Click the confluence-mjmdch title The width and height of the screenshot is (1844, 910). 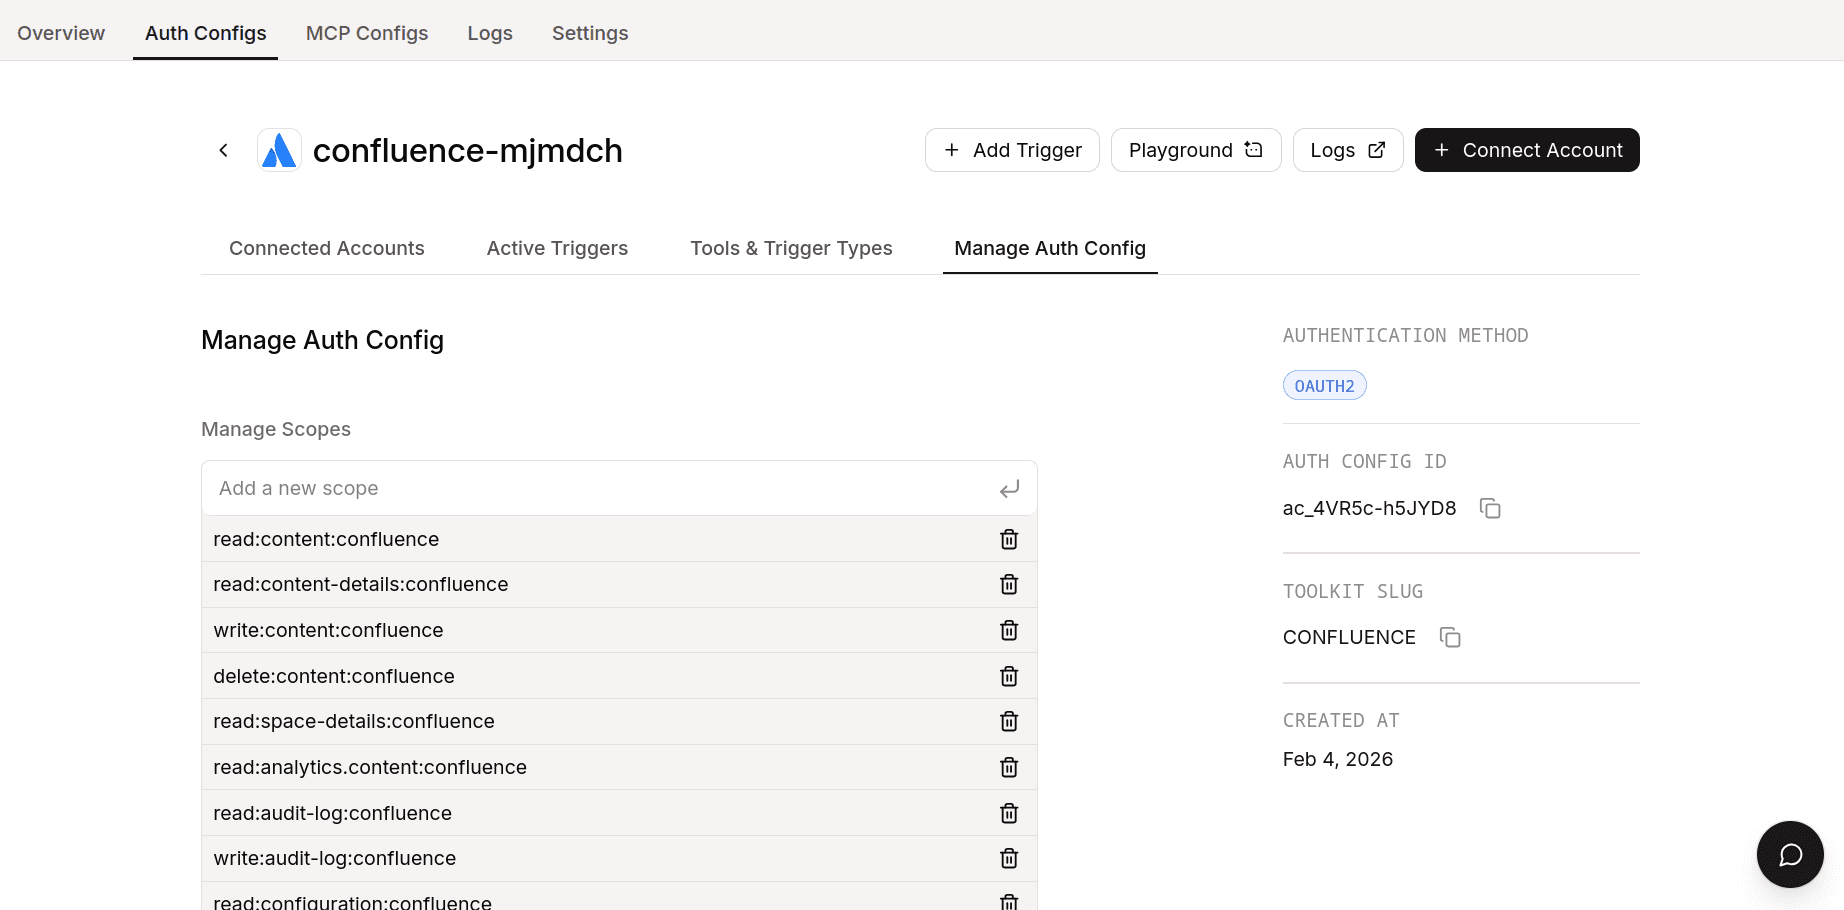[467, 150]
